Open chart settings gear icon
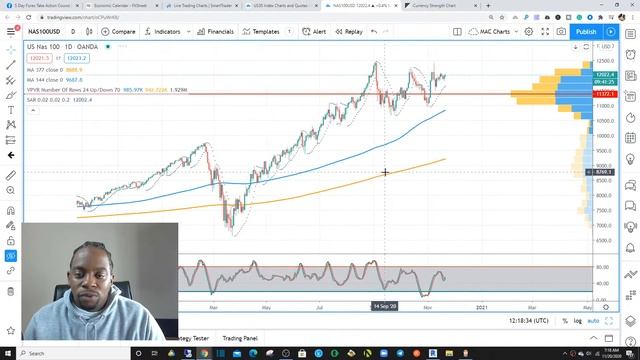640x360 pixels. (529, 32)
